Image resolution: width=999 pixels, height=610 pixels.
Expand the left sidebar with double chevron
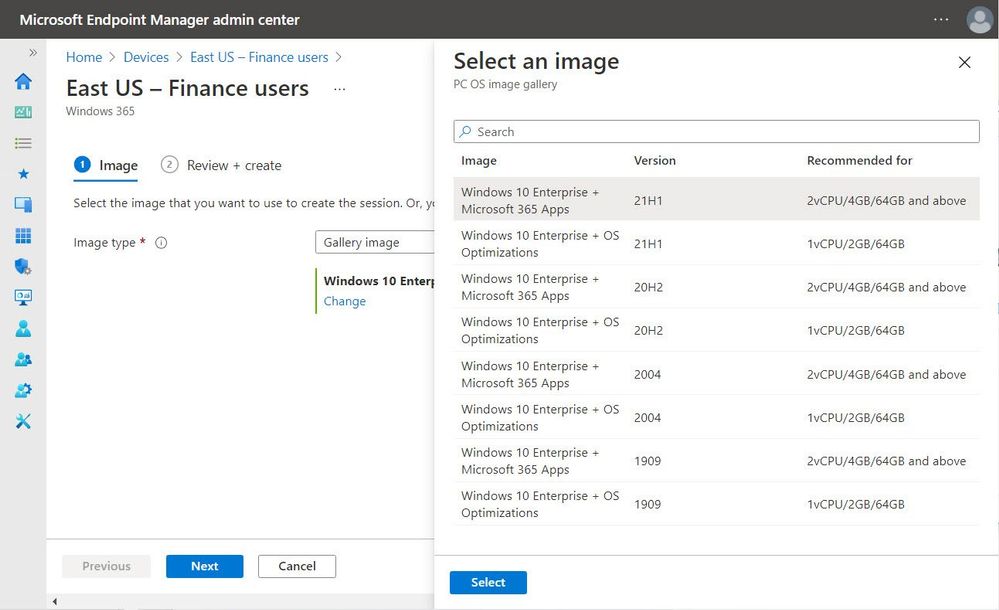click(33, 53)
